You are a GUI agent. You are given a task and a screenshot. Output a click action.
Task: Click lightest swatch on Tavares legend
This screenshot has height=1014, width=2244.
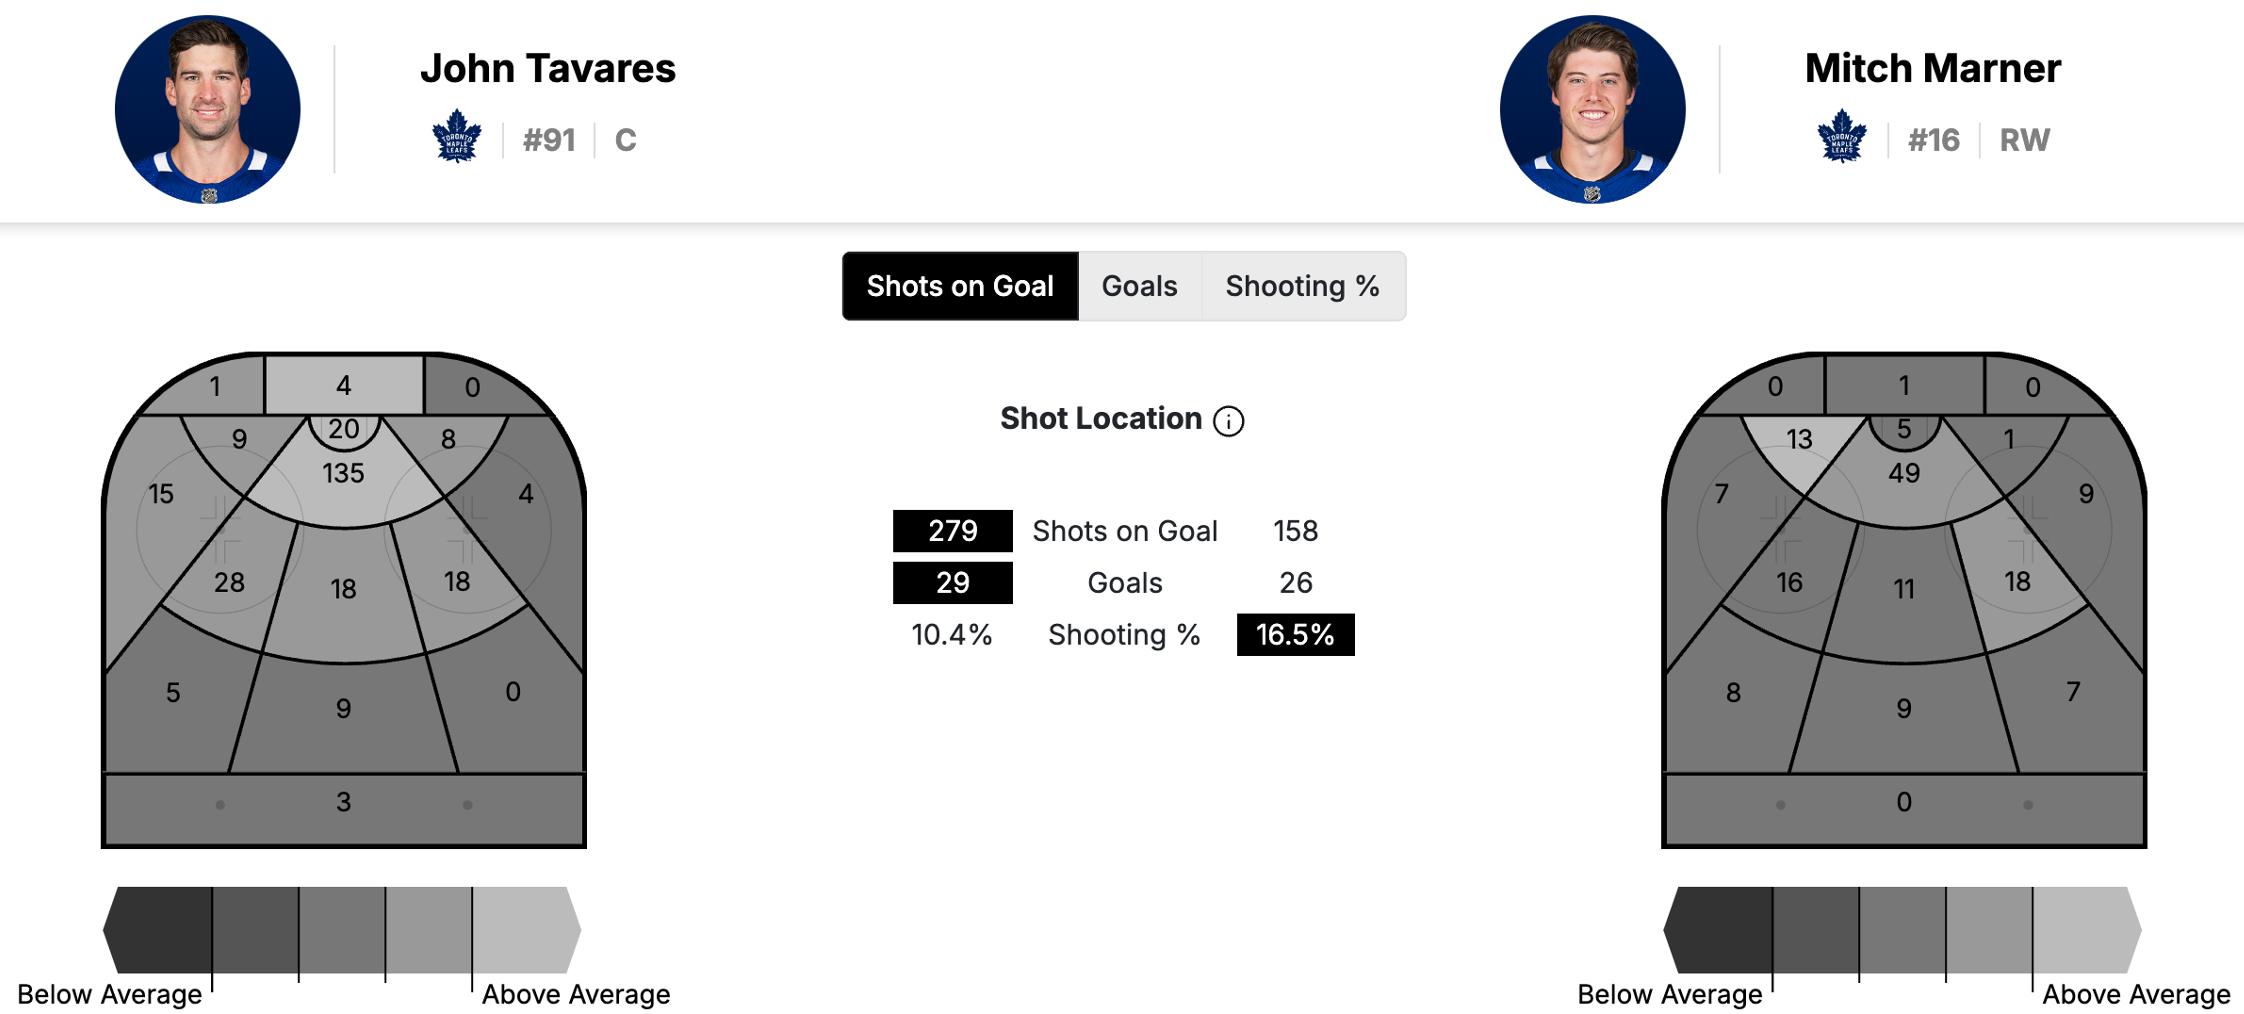(x=525, y=930)
